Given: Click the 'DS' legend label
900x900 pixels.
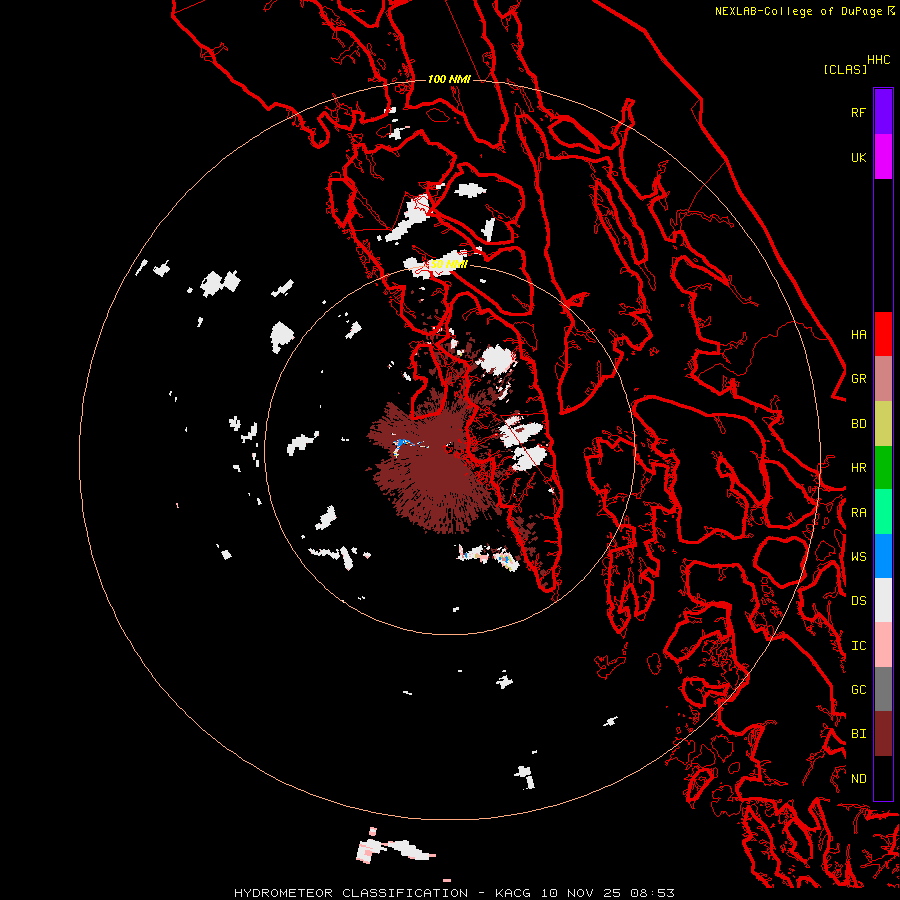Looking at the screenshot, I should tap(858, 601).
